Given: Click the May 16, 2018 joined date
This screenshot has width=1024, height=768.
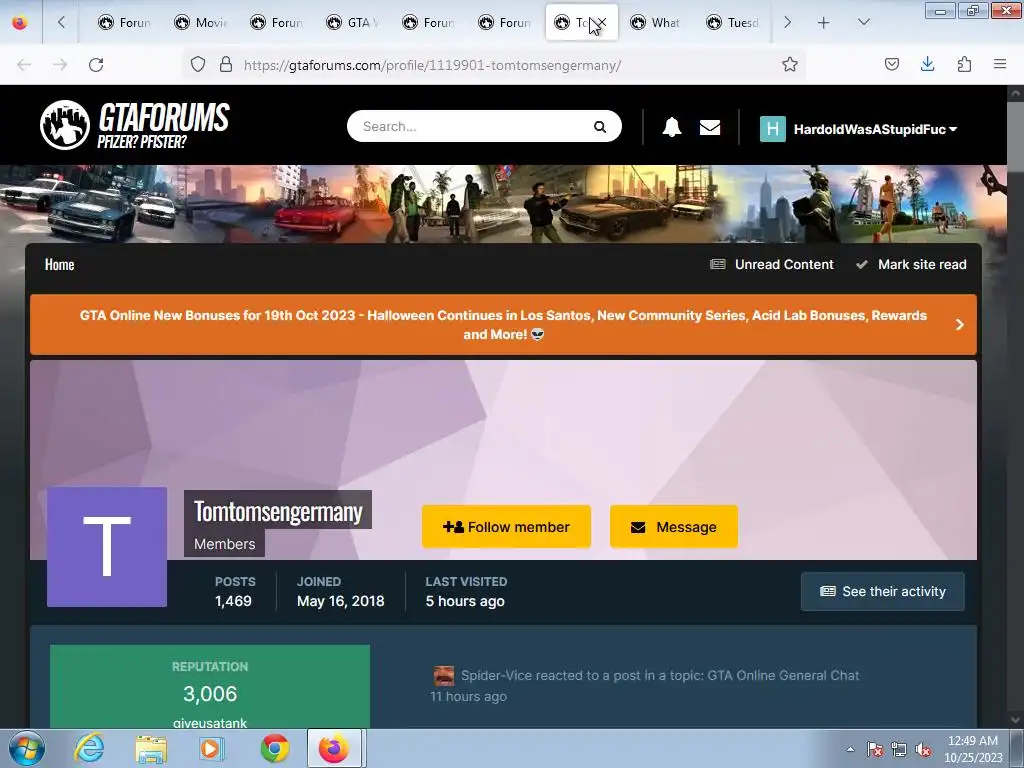Looking at the screenshot, I should click(x=340, y=601).
